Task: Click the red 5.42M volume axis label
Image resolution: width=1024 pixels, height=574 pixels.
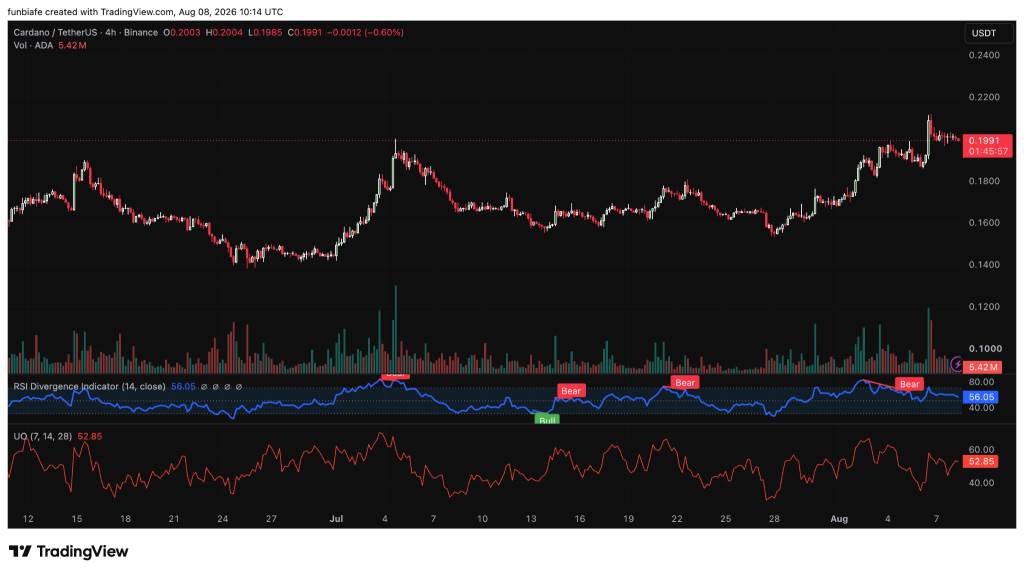Action: tap(982, 368)
